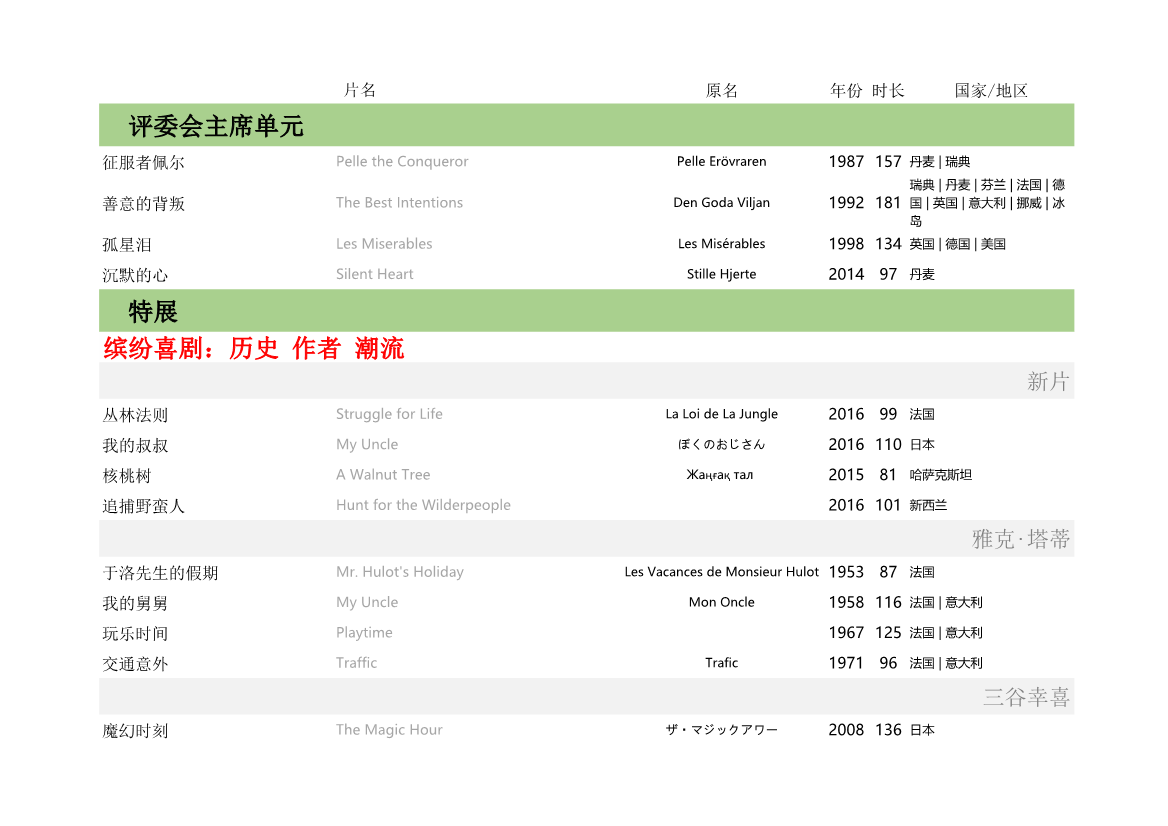Click English title Pelle the Conqueror
This screenshot has height=826, width=1168.
click(402, 162)
